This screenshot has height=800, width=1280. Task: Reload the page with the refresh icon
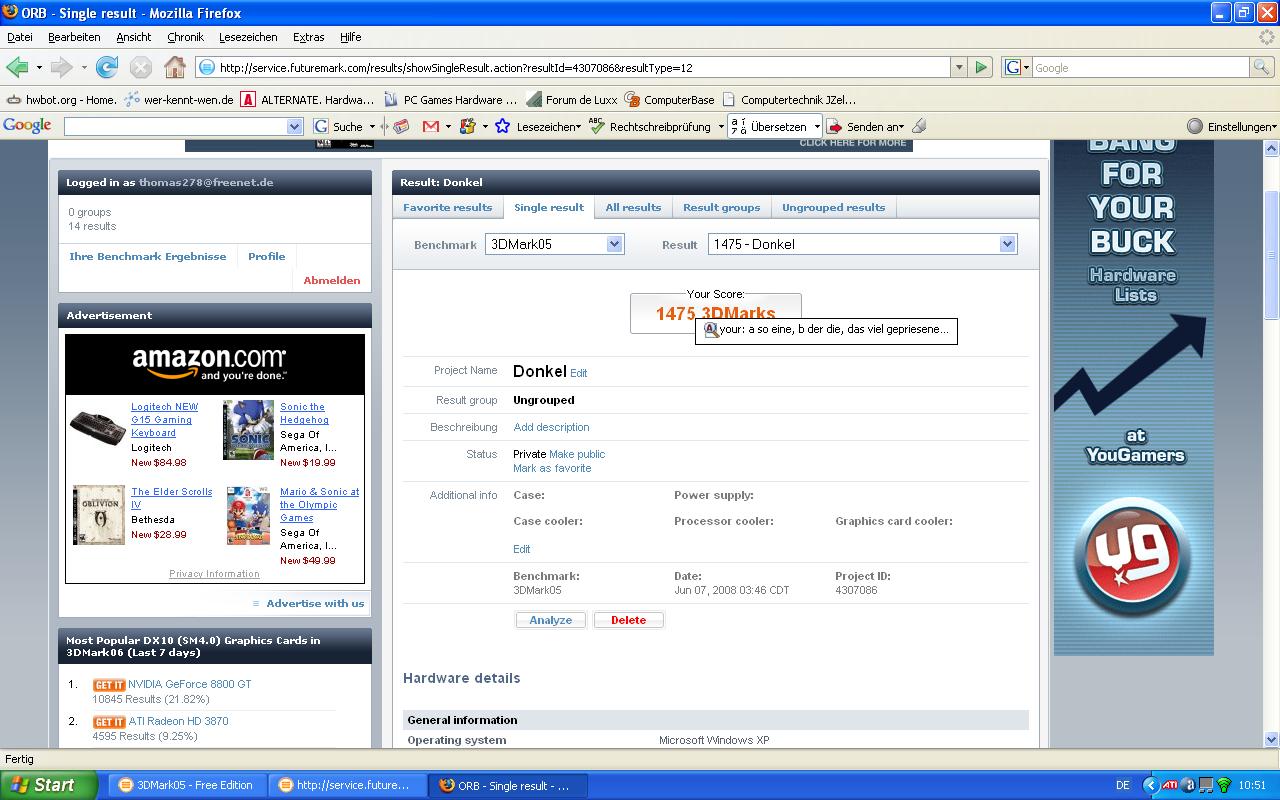click(107, 67)
